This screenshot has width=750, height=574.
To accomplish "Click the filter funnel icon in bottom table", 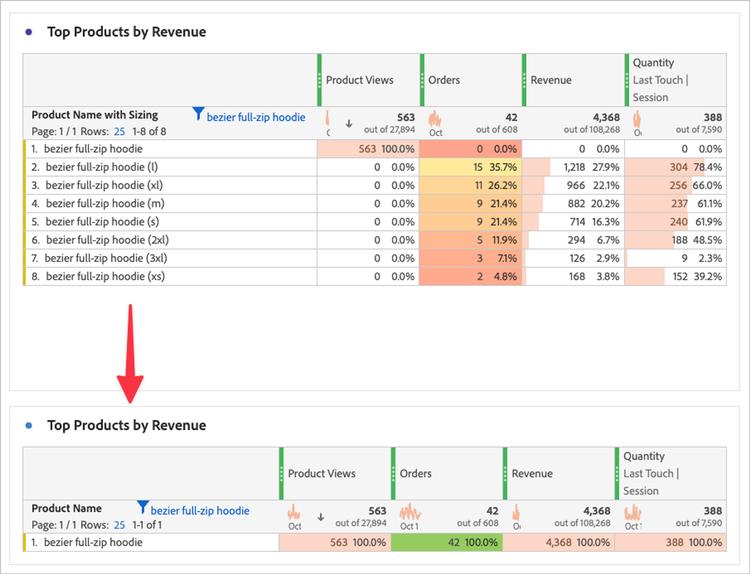I will pos(142,508).
